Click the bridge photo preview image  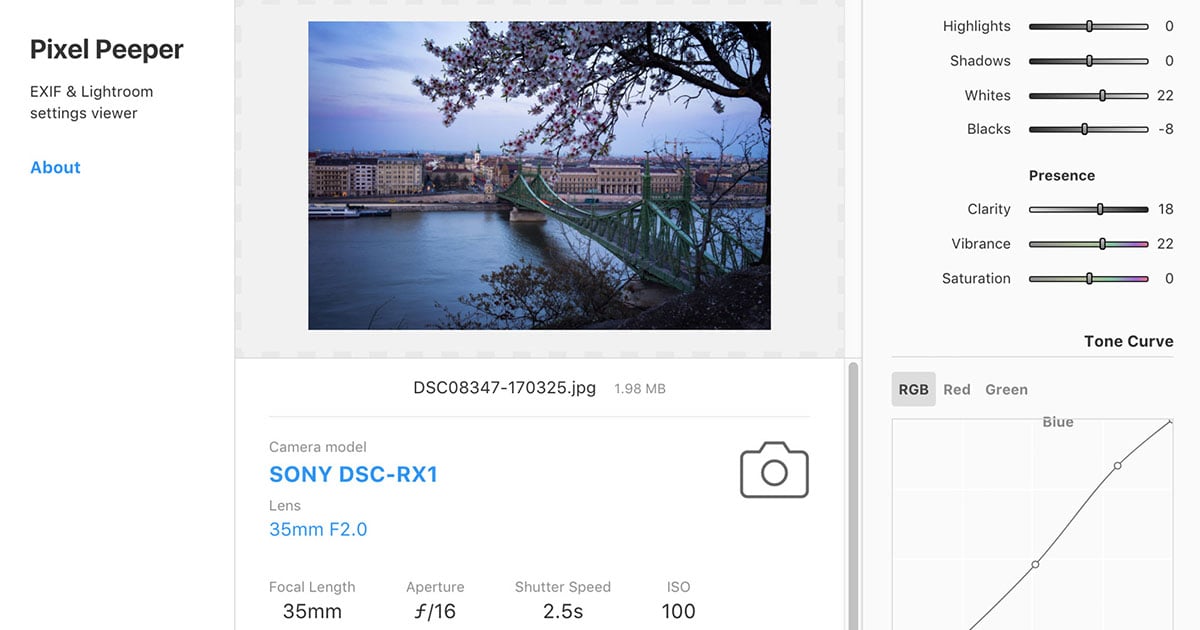[x=539, y=176]
